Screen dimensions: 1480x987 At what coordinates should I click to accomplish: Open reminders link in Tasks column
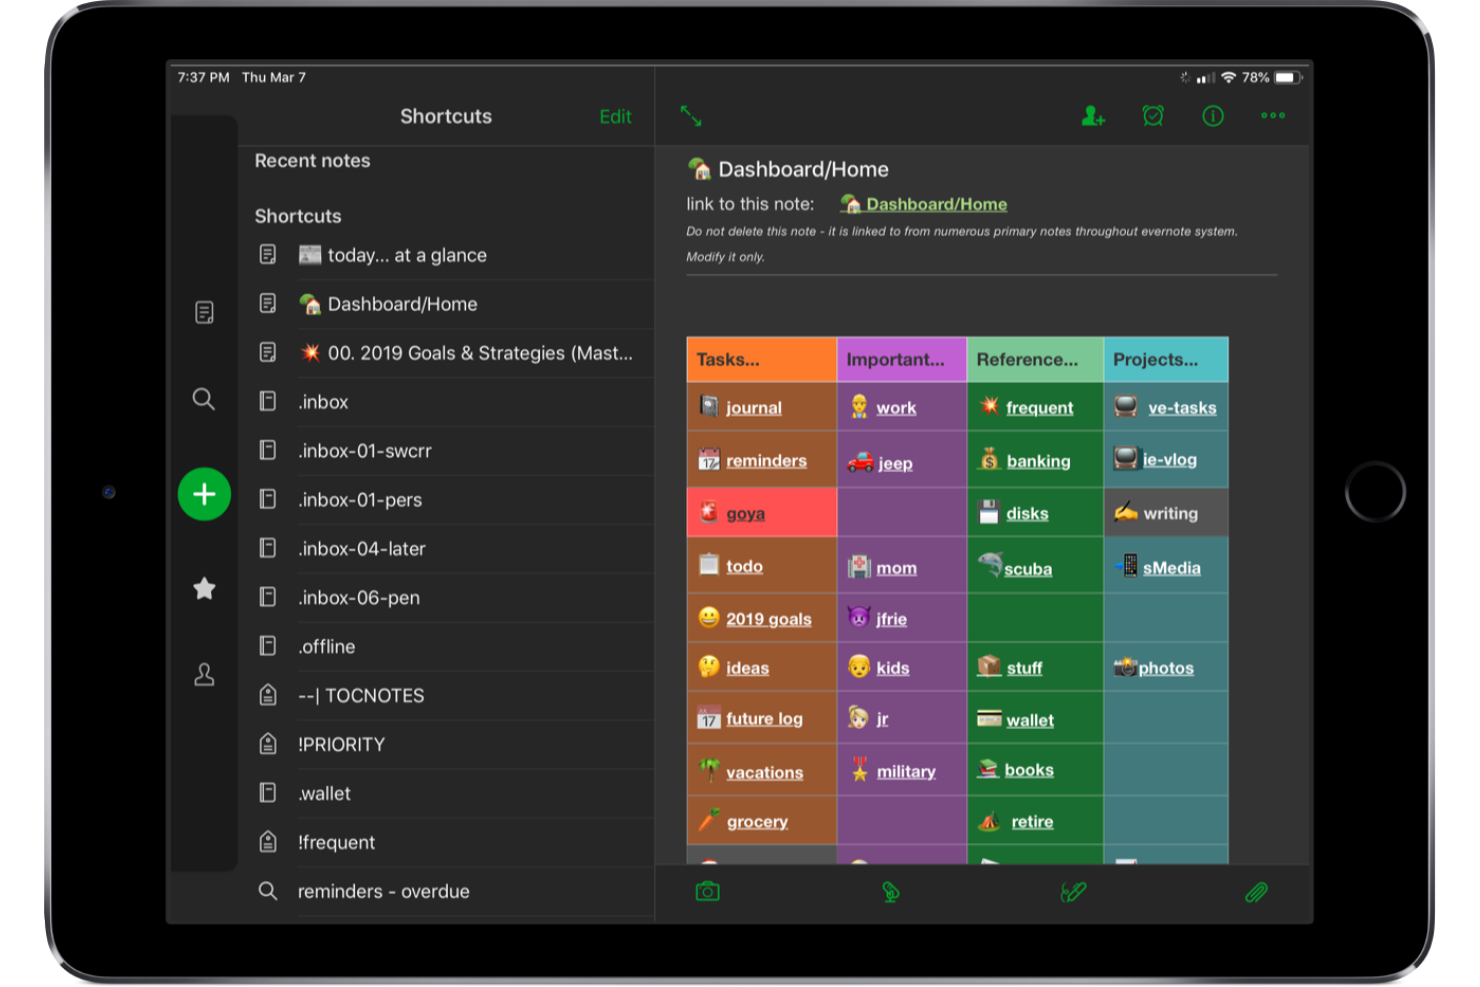pyautogui.click(x=766, y=461)
